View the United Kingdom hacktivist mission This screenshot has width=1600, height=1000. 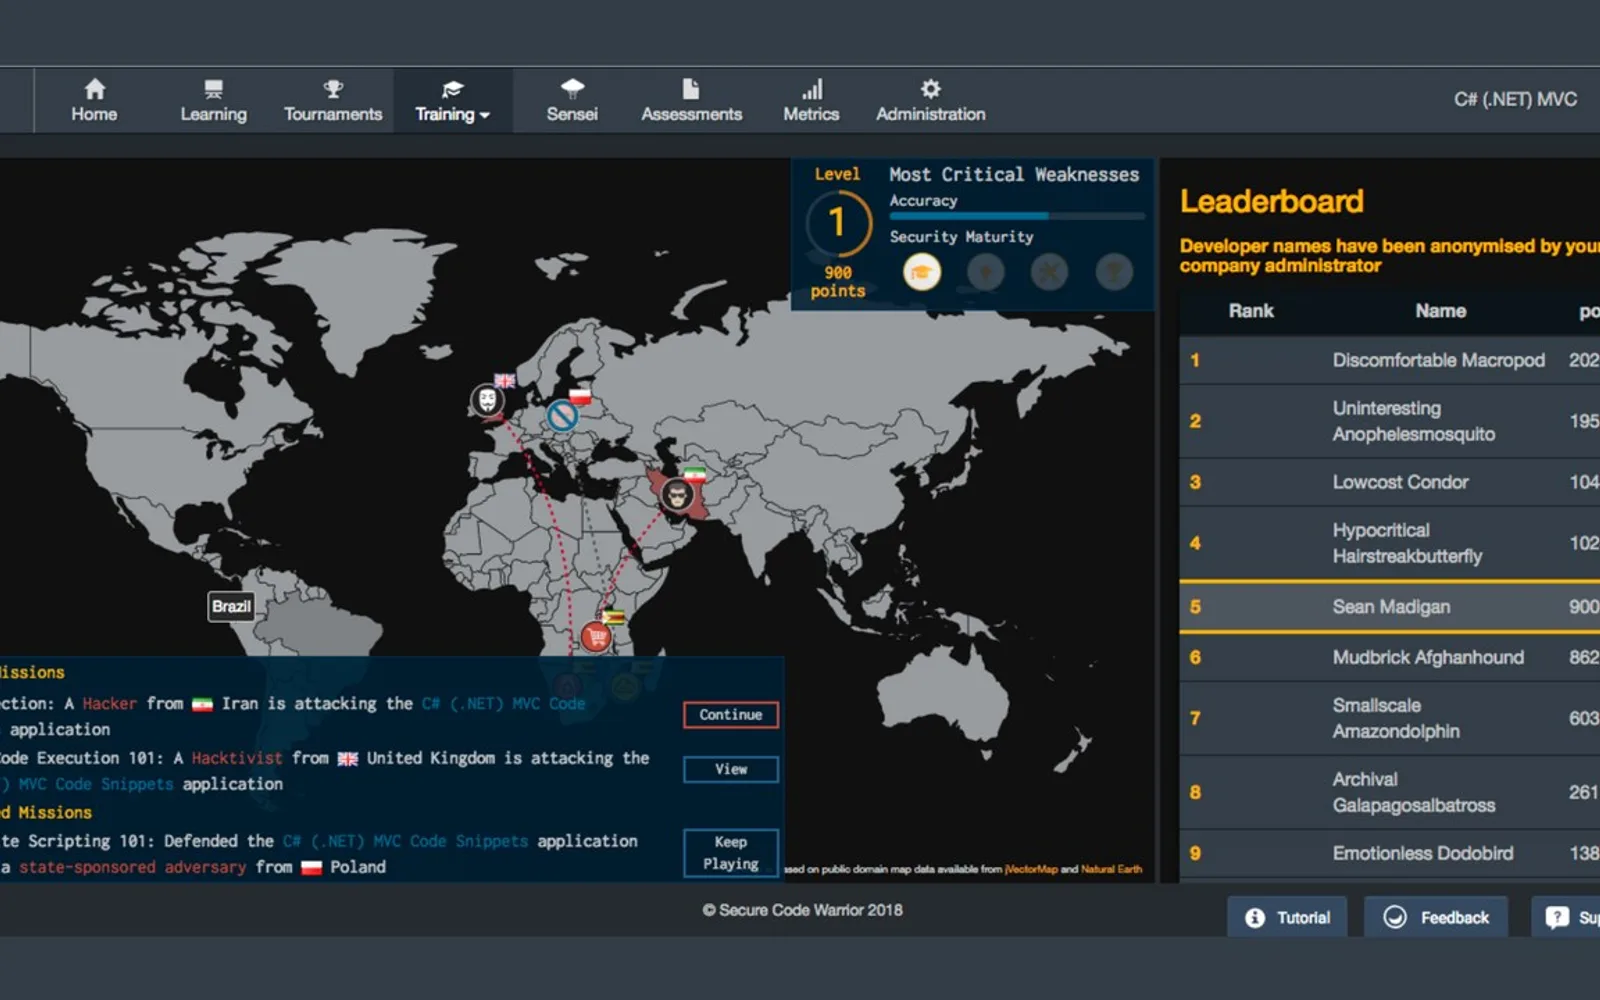tap(731, 769)
